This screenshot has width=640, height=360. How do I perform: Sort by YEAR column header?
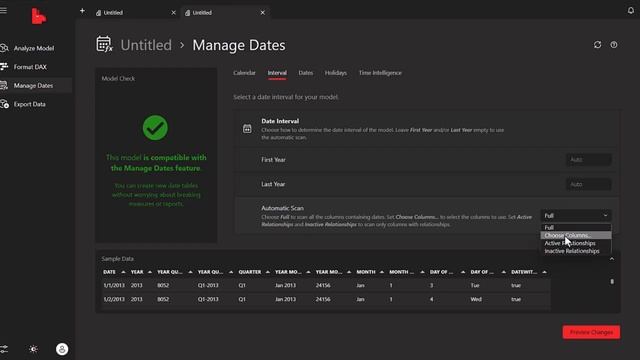137,272
